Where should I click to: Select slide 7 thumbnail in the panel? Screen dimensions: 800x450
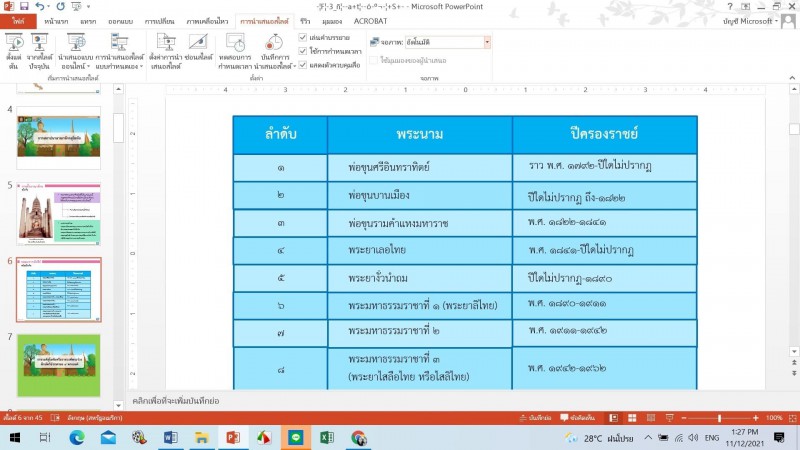(x=59, y=365)
